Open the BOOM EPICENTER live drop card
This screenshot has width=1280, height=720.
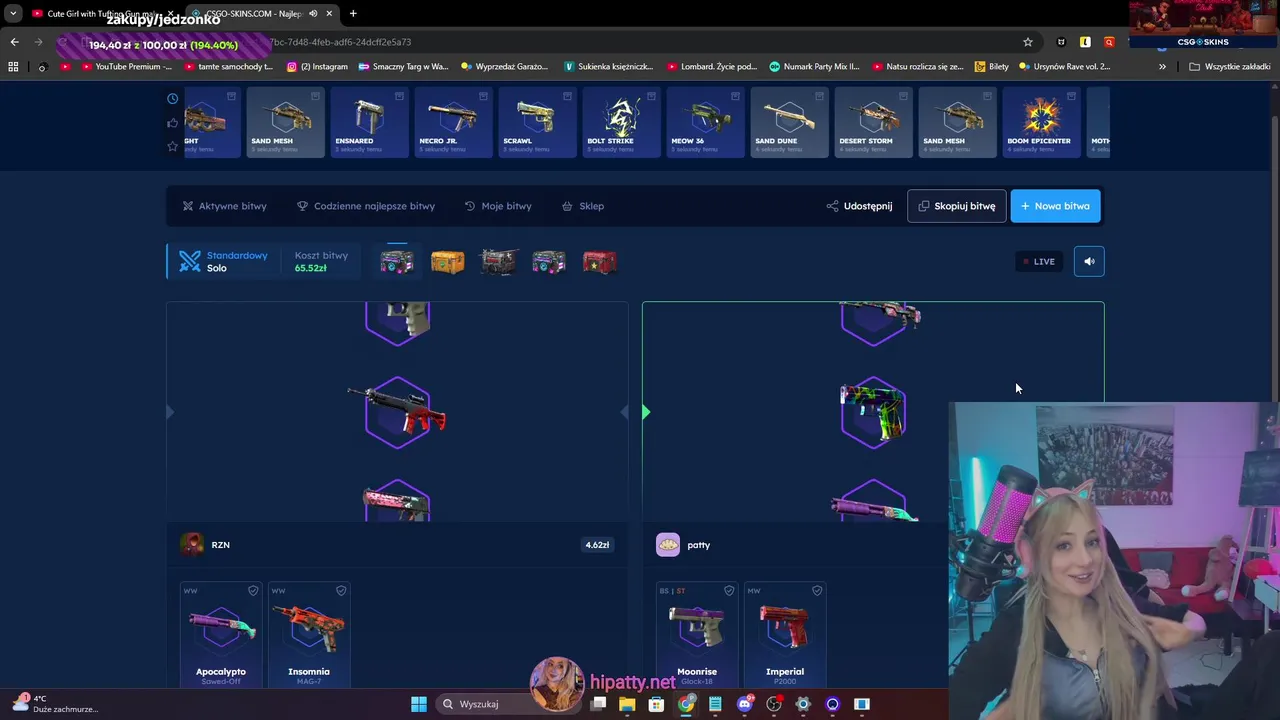1041,122
